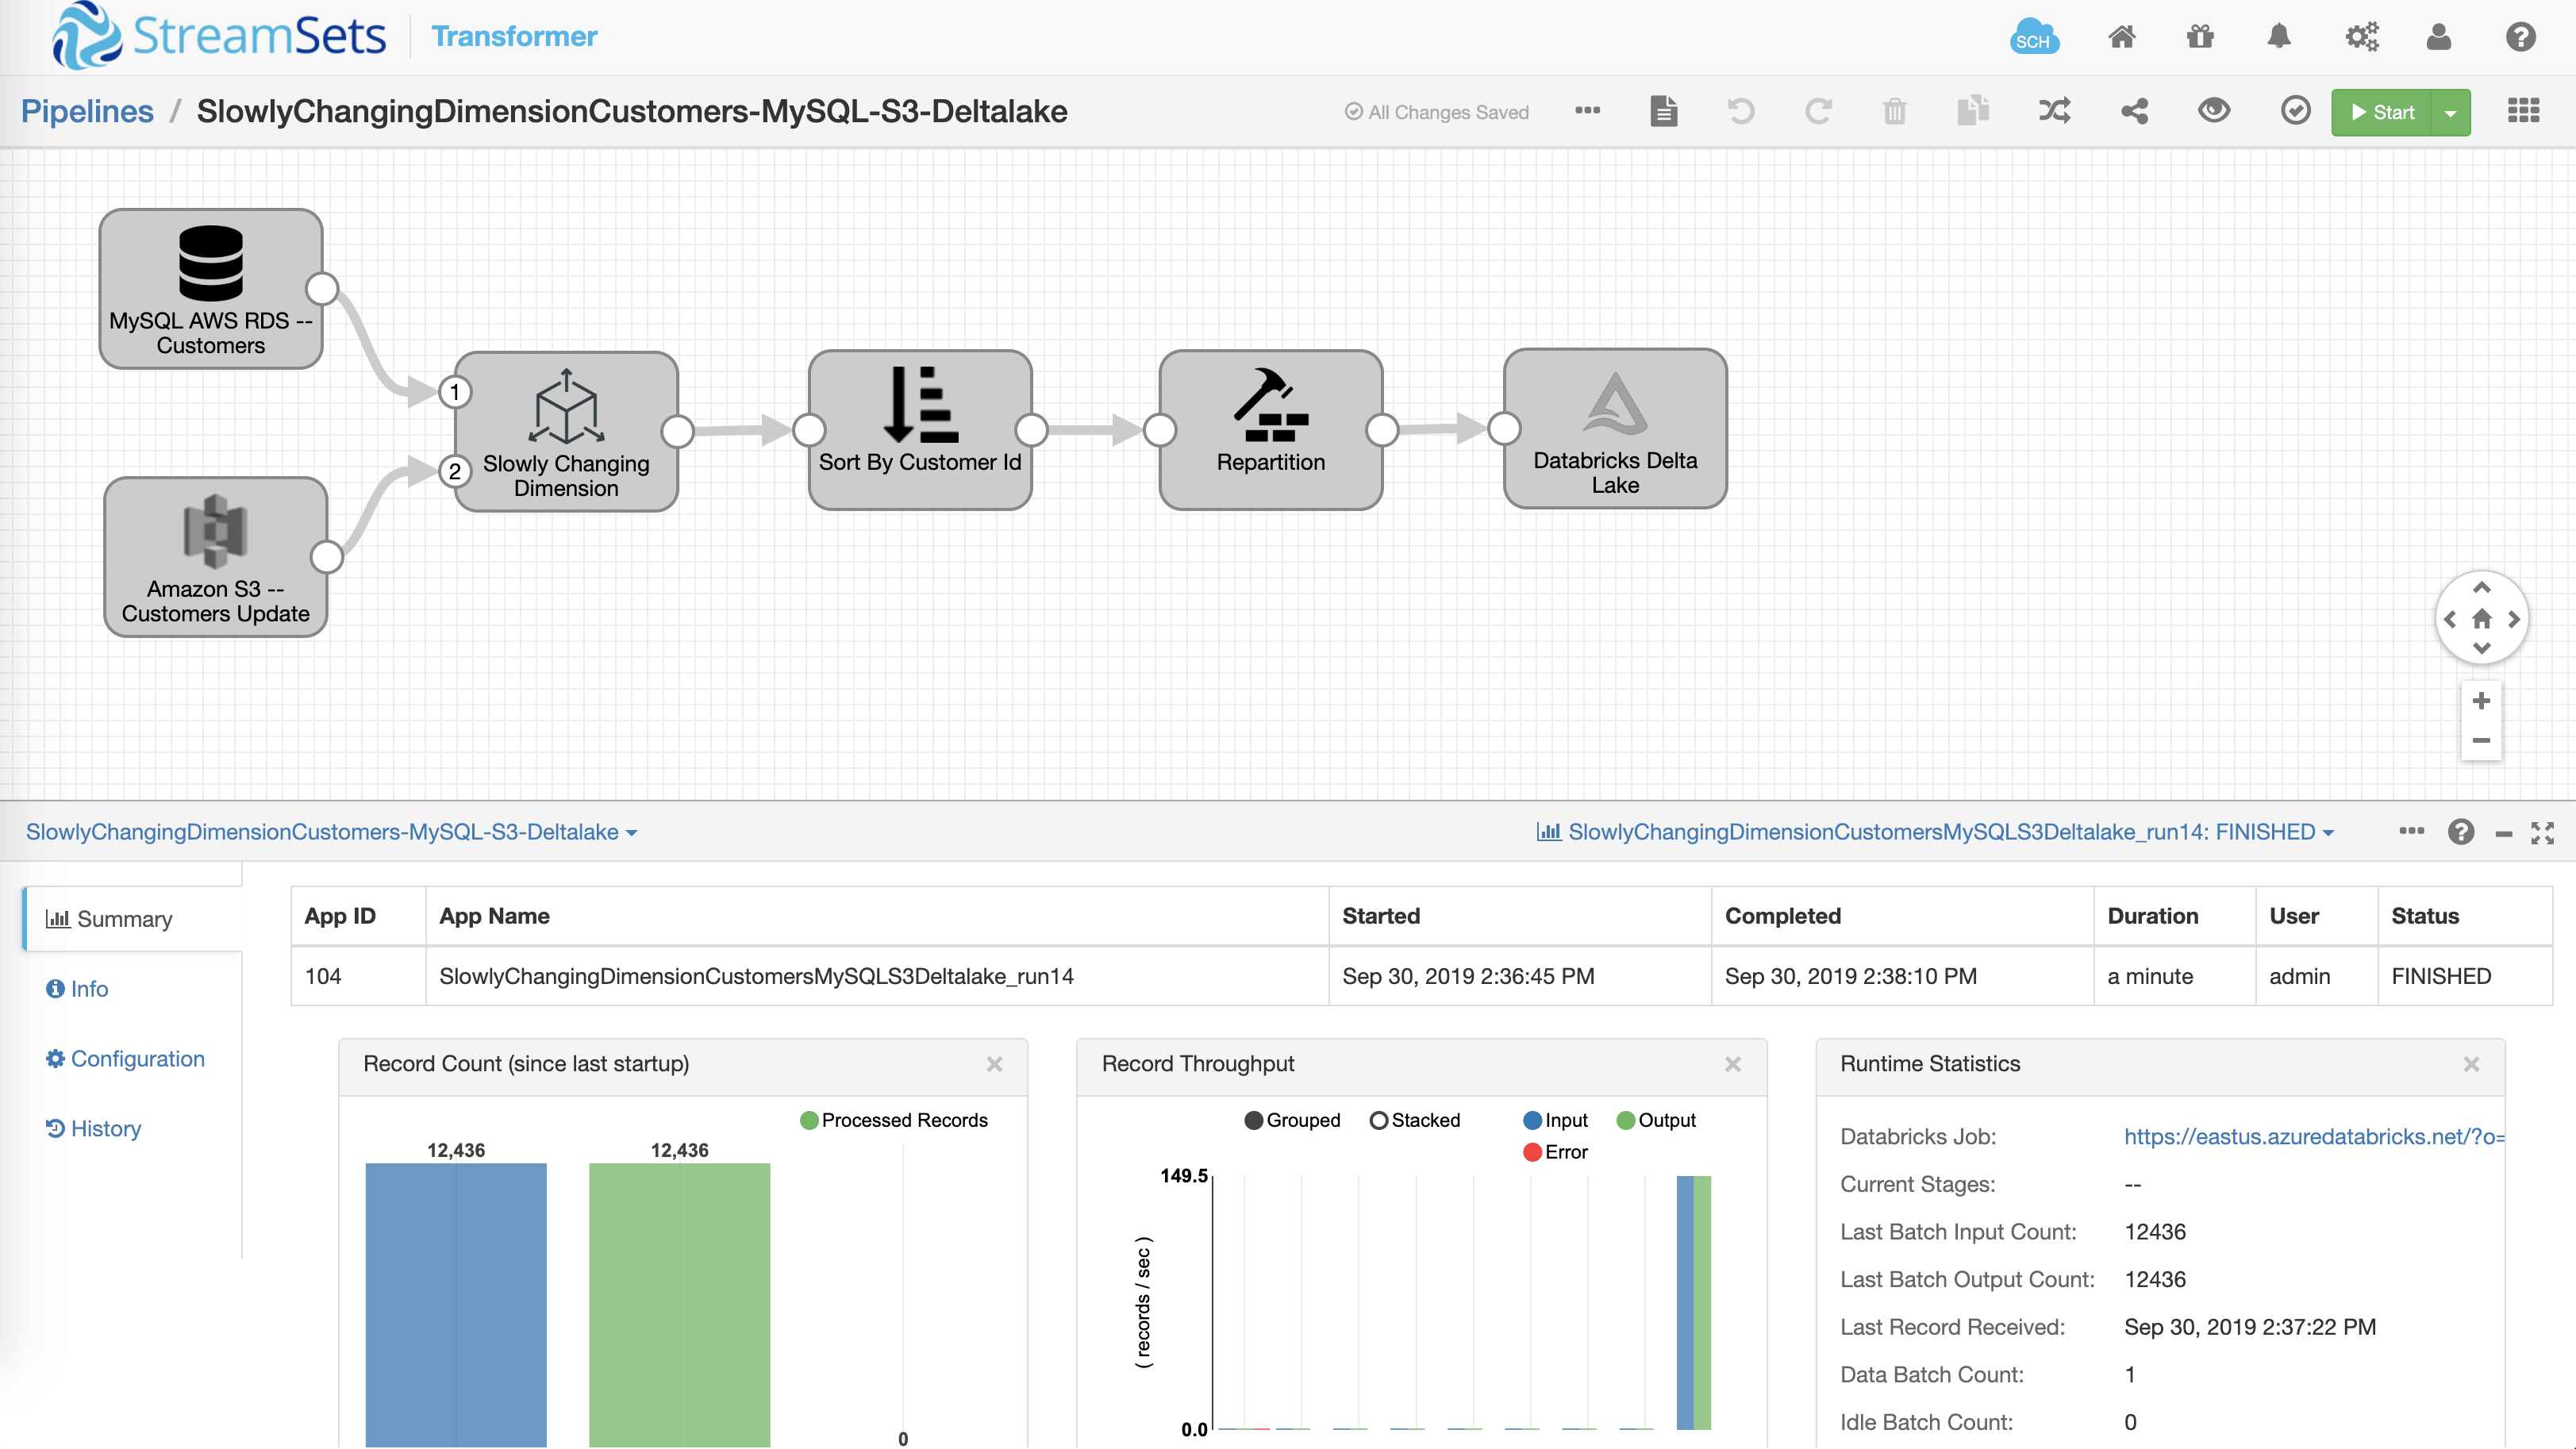Toggle the Output series legend
Viewport: 2576px width, 1449px height.
click(1656, 1120)
